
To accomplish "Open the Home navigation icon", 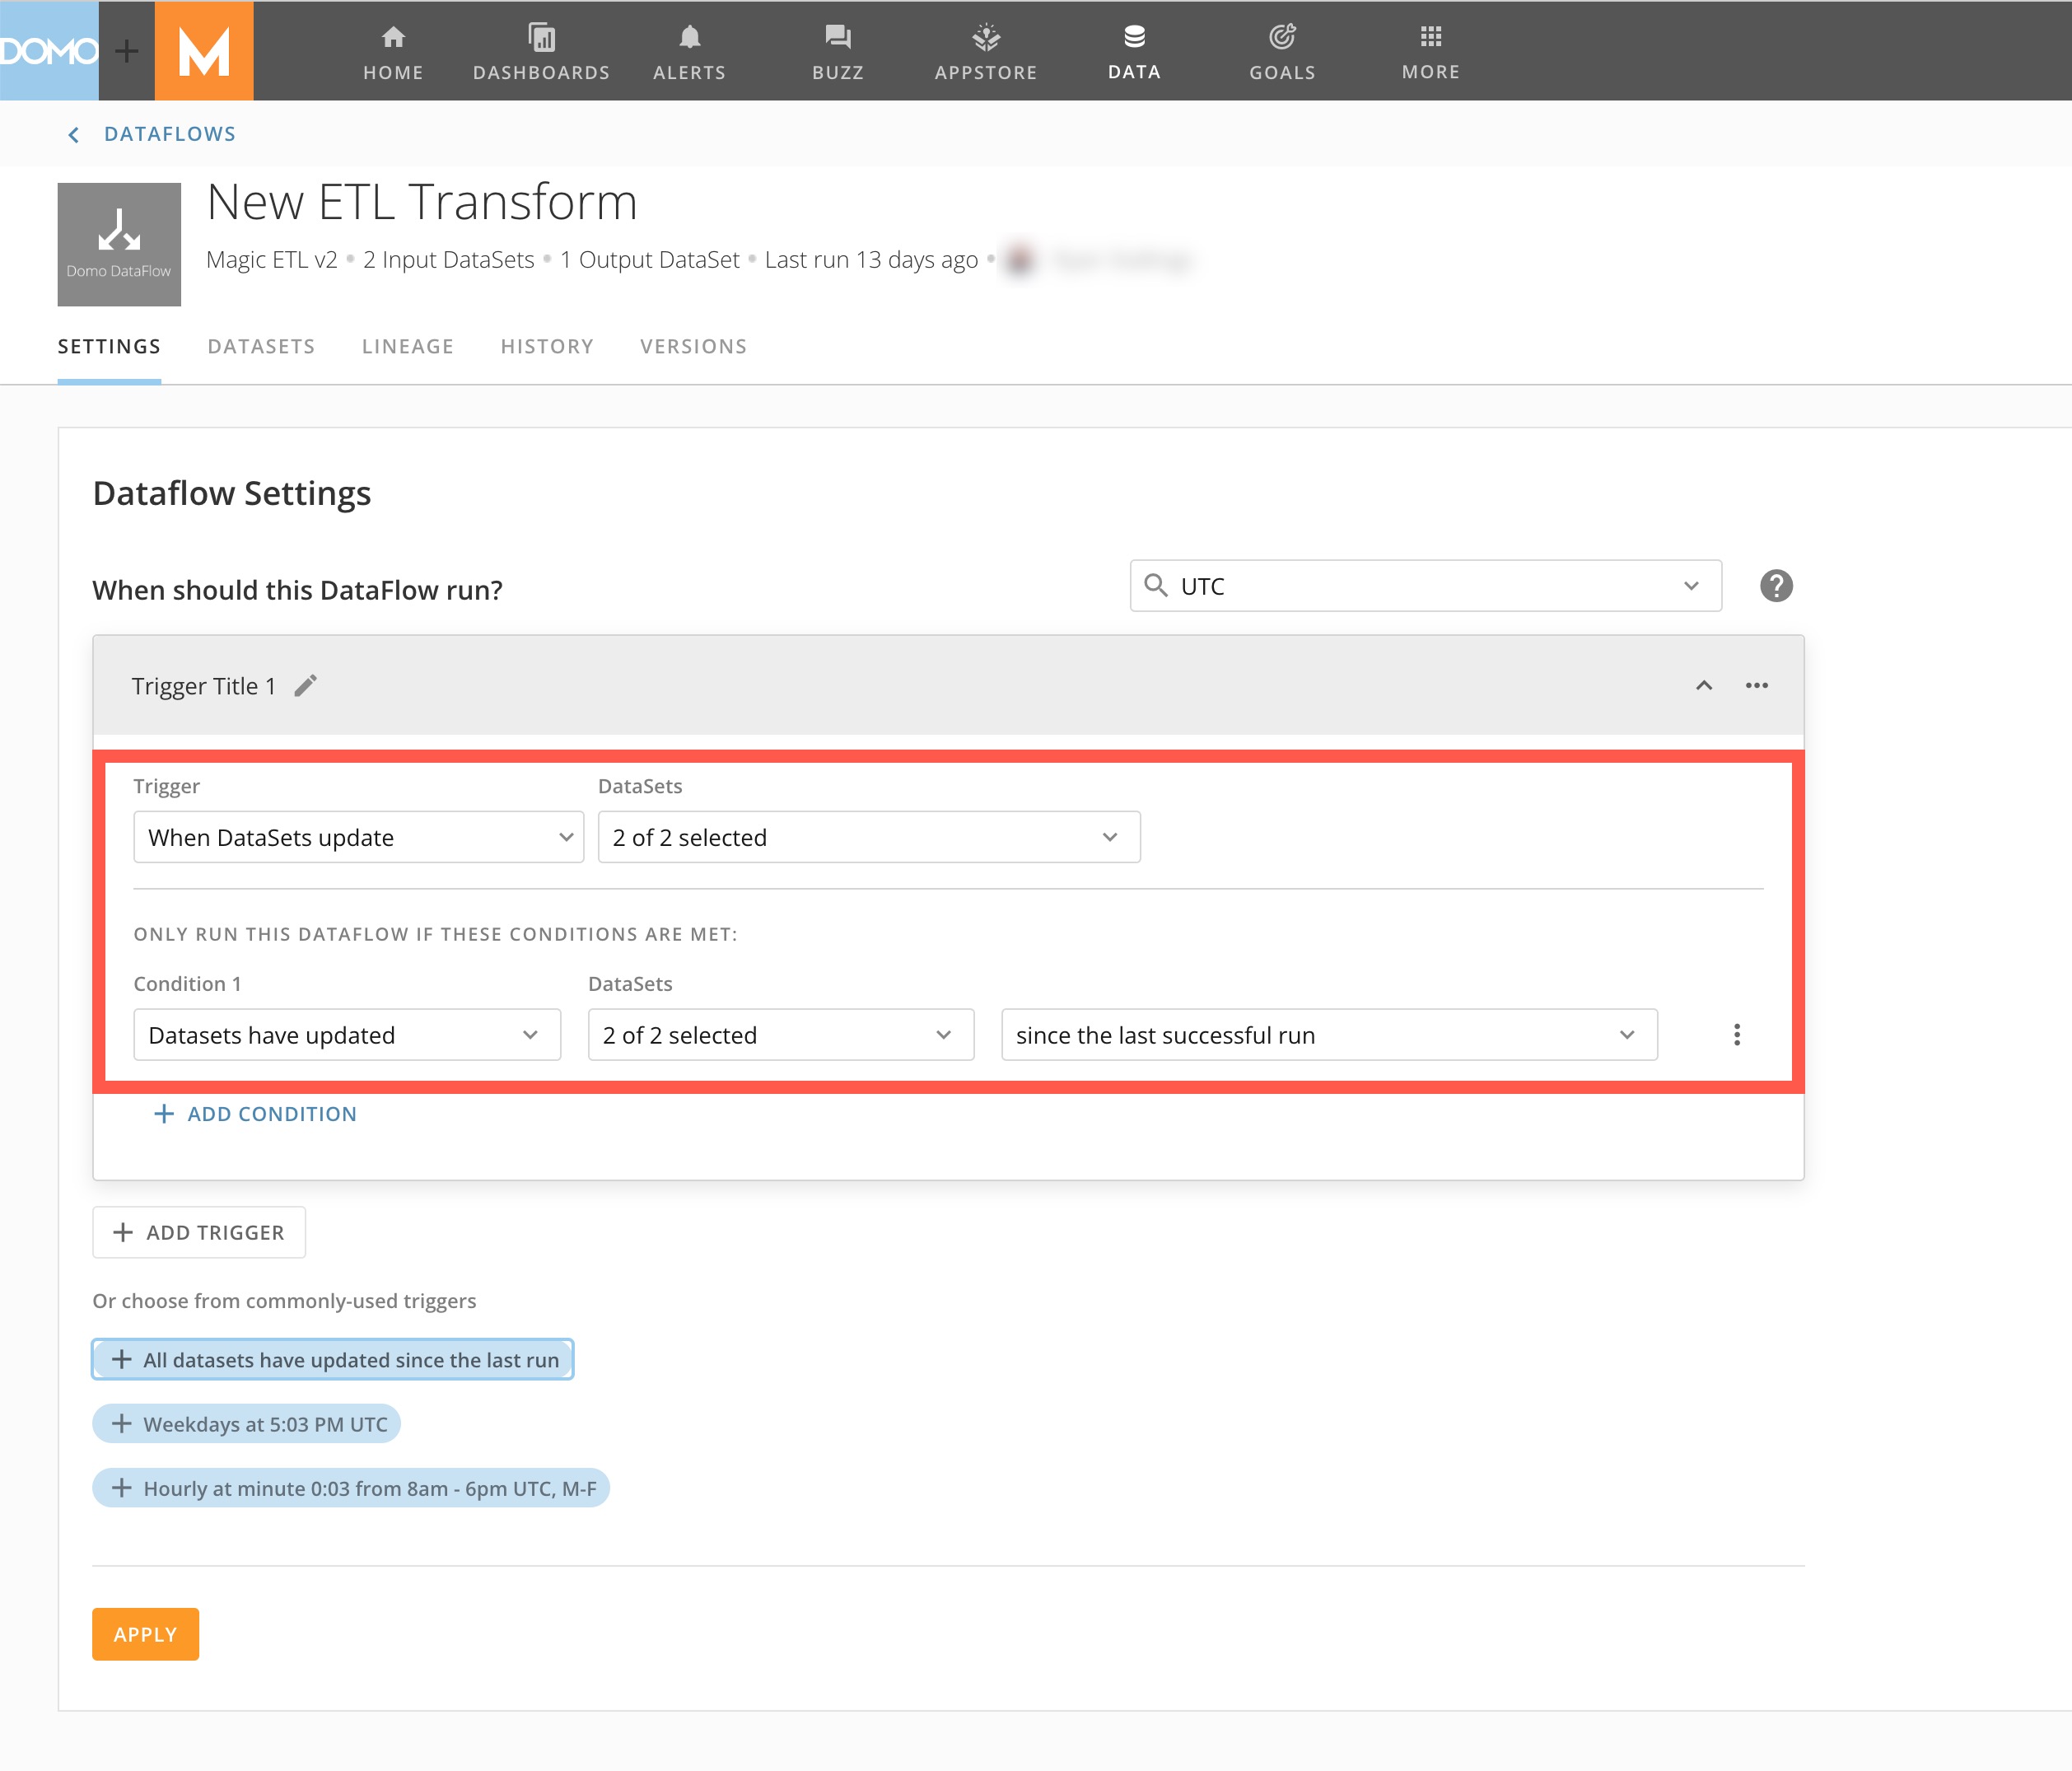I will pos(393,50).
